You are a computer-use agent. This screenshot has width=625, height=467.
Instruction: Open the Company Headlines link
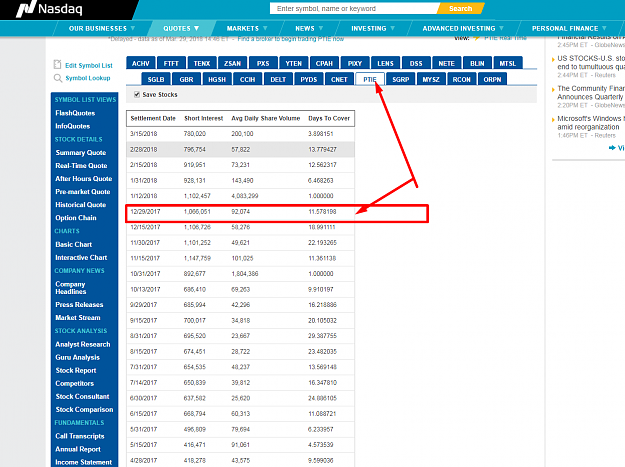tap(71, 288)
